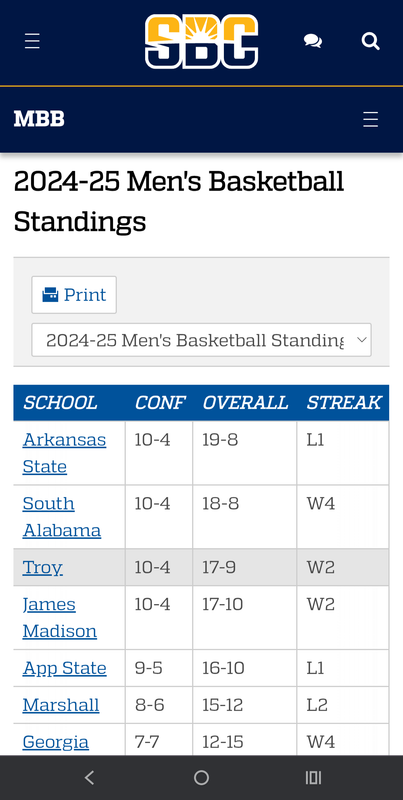
Task: Open the main hamburger menu icon
Action: pyautogui.click(x=32, y=41)
